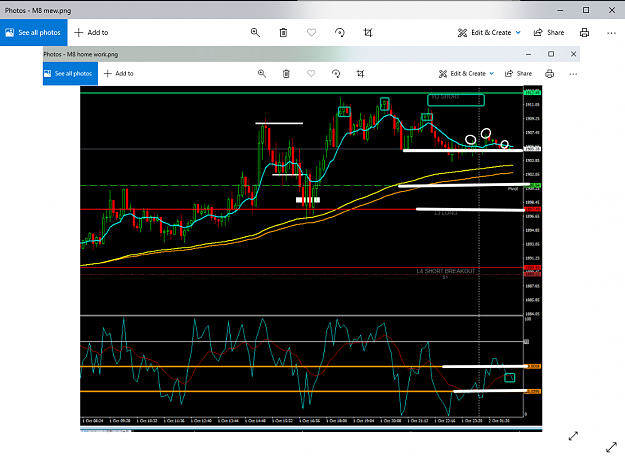Viewport: 625px width, 458px height.
Task: Open the print icon in the top toolbar
Action: [584, 33]
